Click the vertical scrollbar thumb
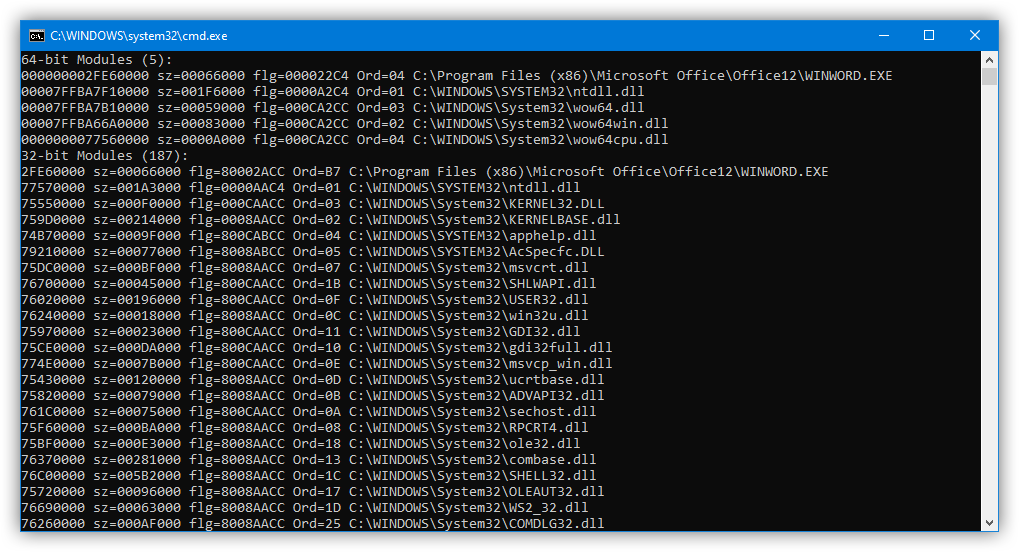The image size is (1020, 553). point(989,77)
